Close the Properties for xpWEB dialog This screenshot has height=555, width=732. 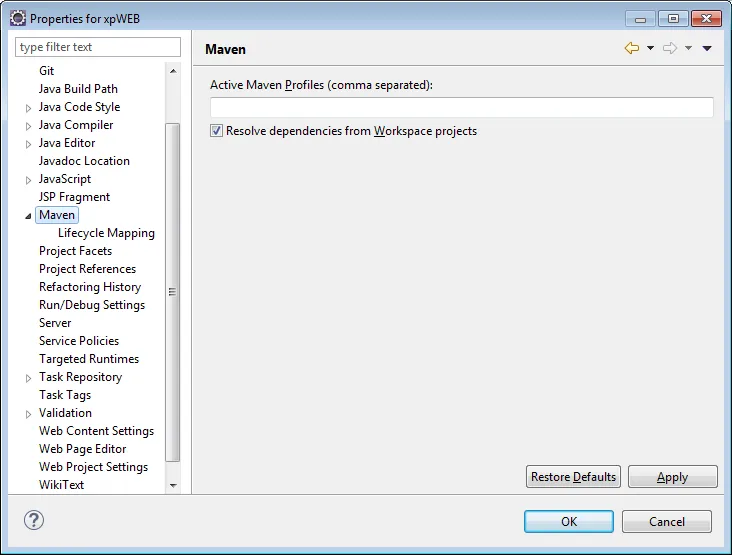click(x=706, y=19)
